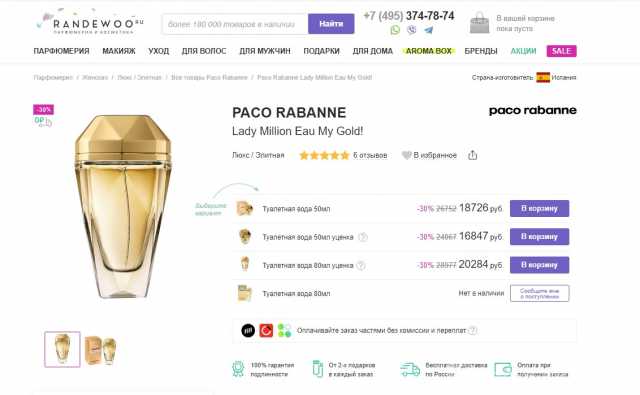Select second product thumbnail with box
640x395 pixels.
(x=101, y=350)
